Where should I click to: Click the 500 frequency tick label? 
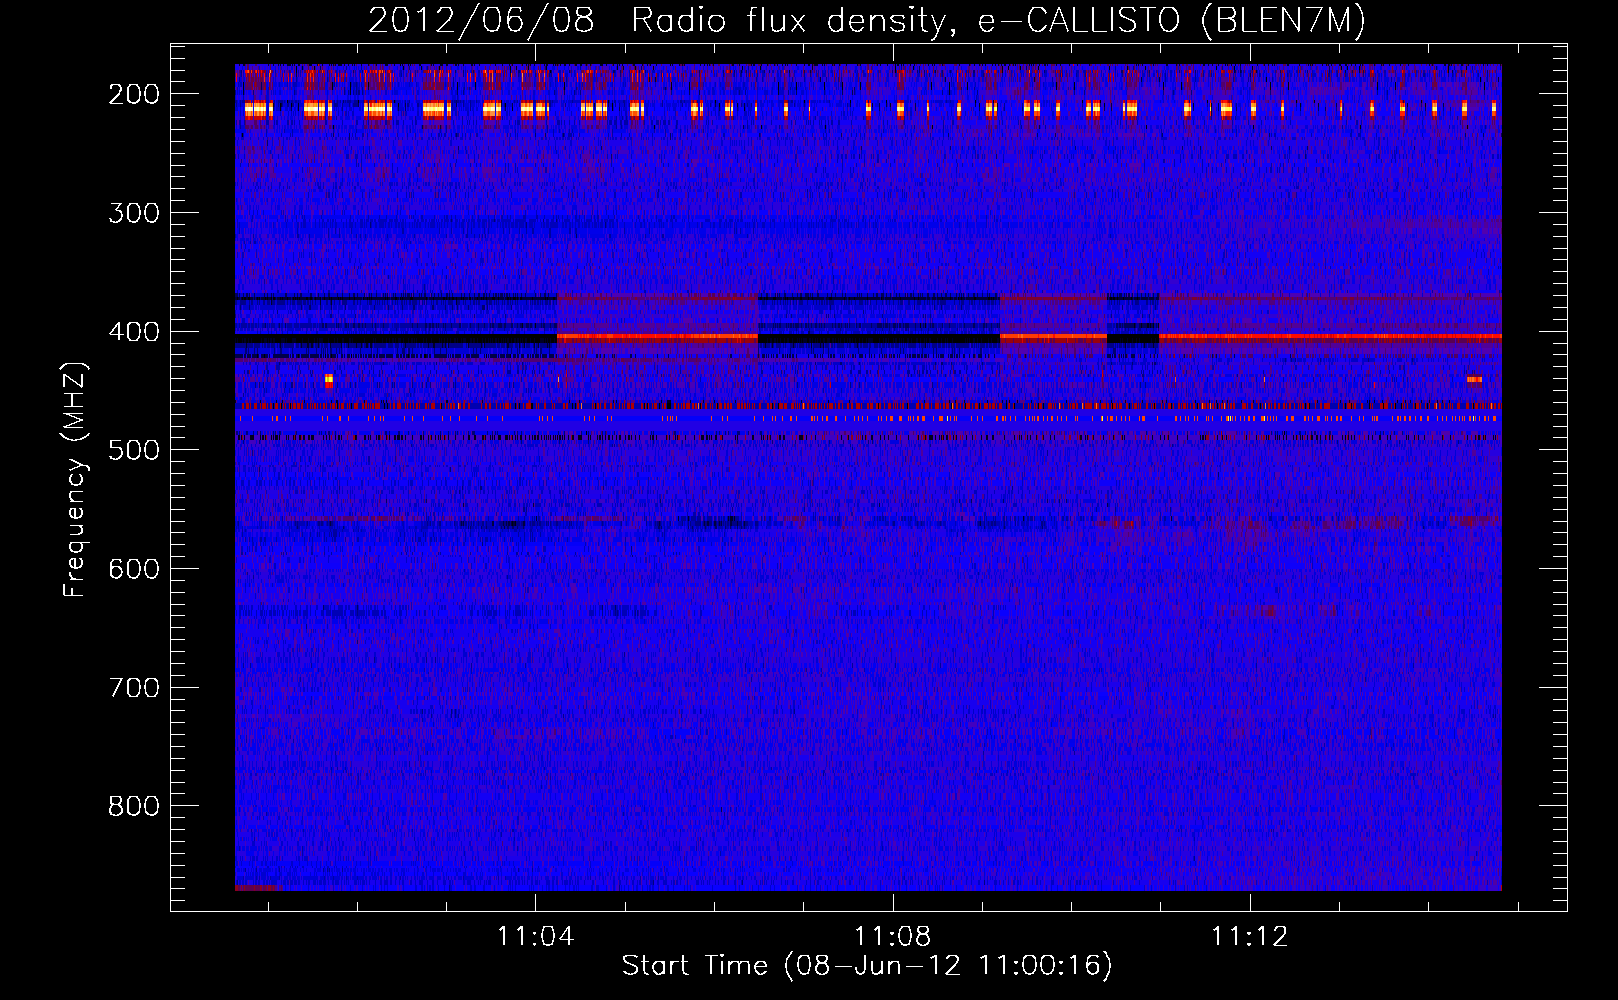click(134, 450)
